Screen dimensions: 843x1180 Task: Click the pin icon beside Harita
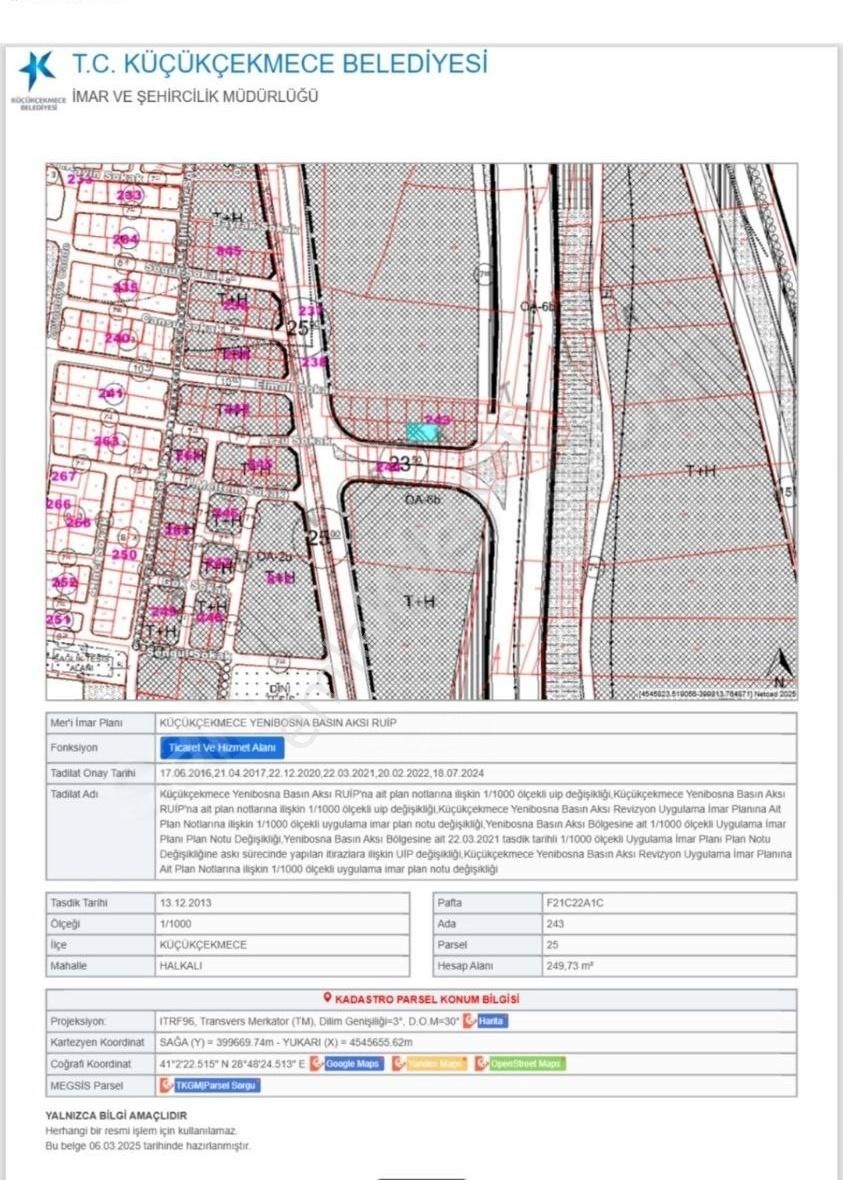(x=470, y=1021)
